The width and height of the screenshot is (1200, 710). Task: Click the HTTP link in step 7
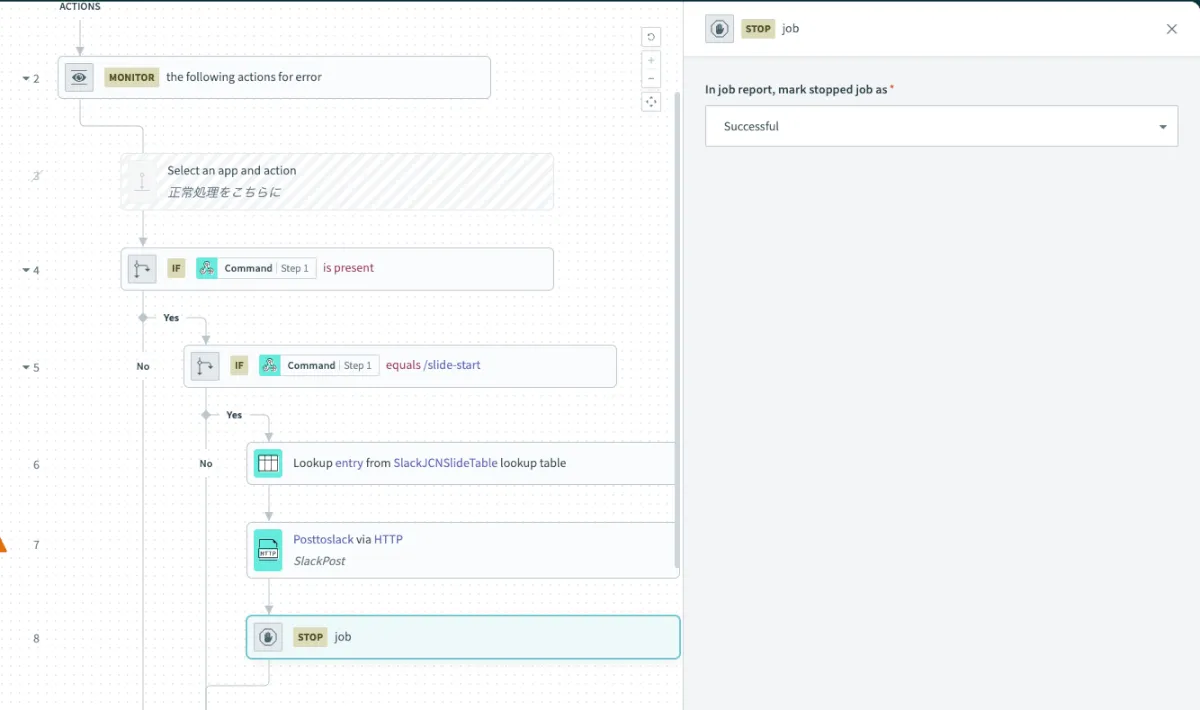[x=388, y=539]
